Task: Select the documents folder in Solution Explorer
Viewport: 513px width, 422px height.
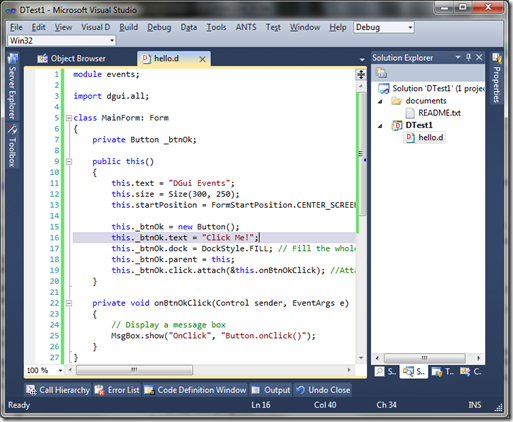Action: click(426, 101)
